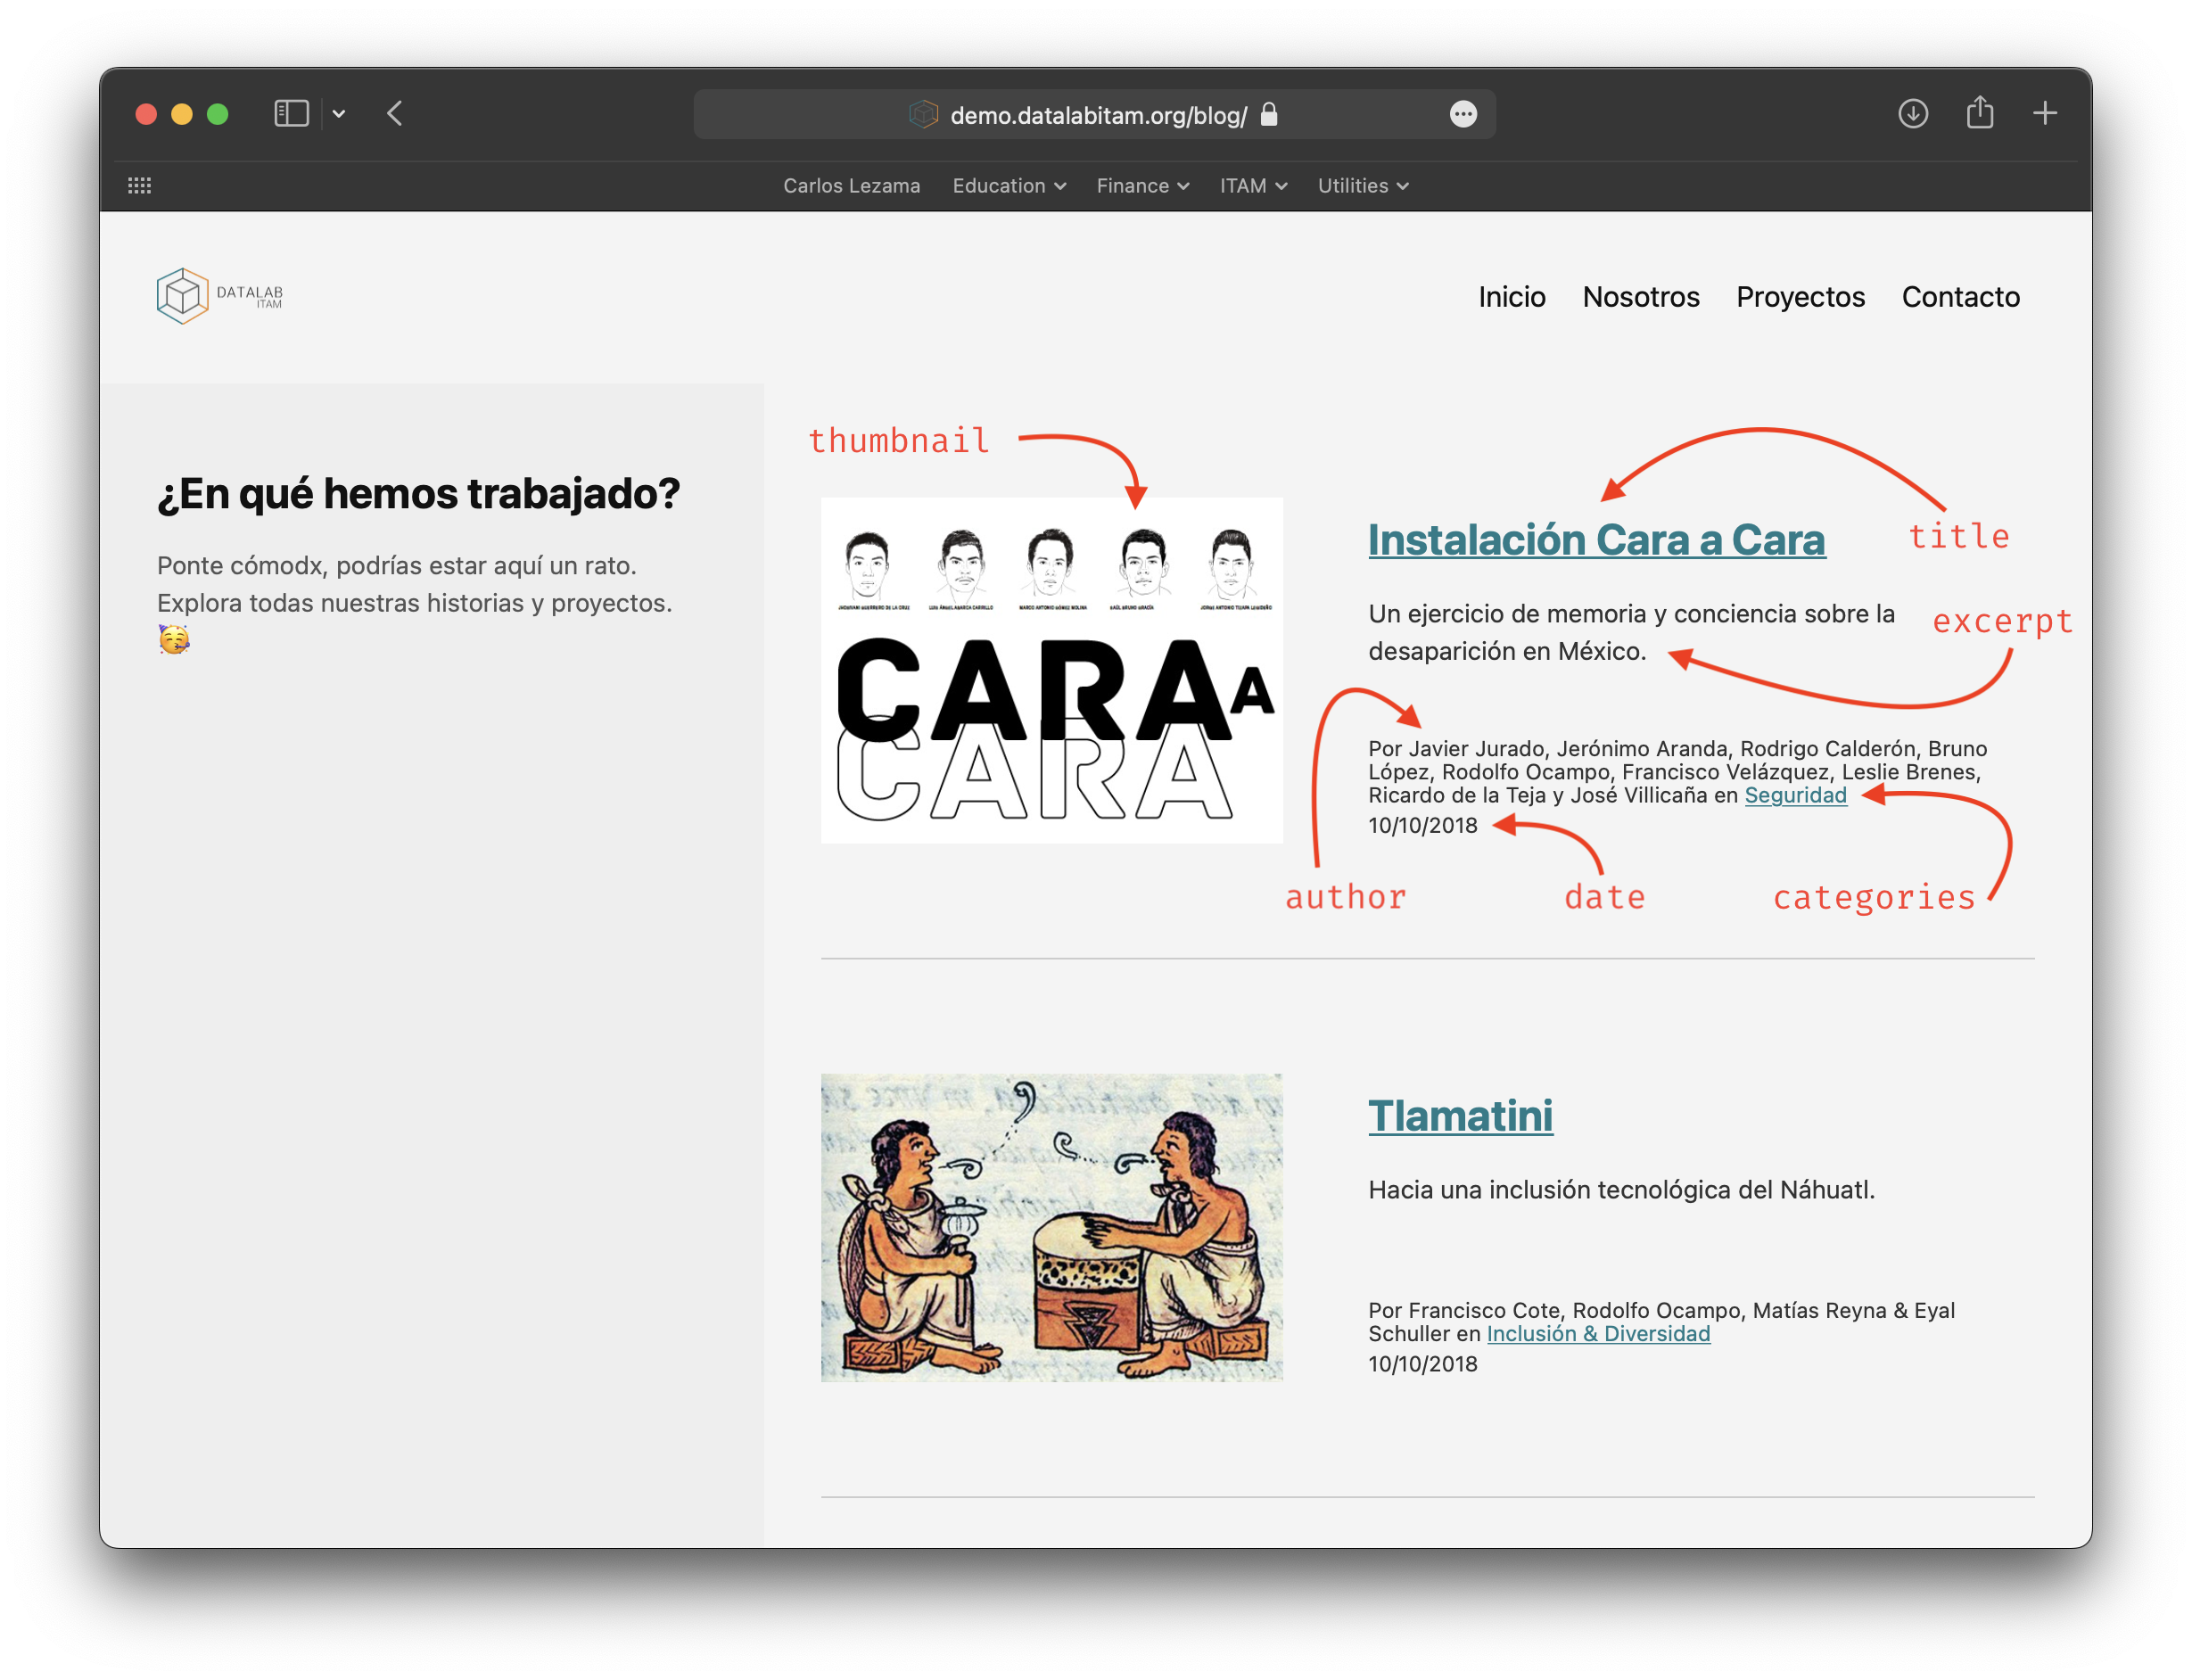
Task: Click the ellipsis button in address bar
Action: pyautogui.click(x=1462, y=114)
